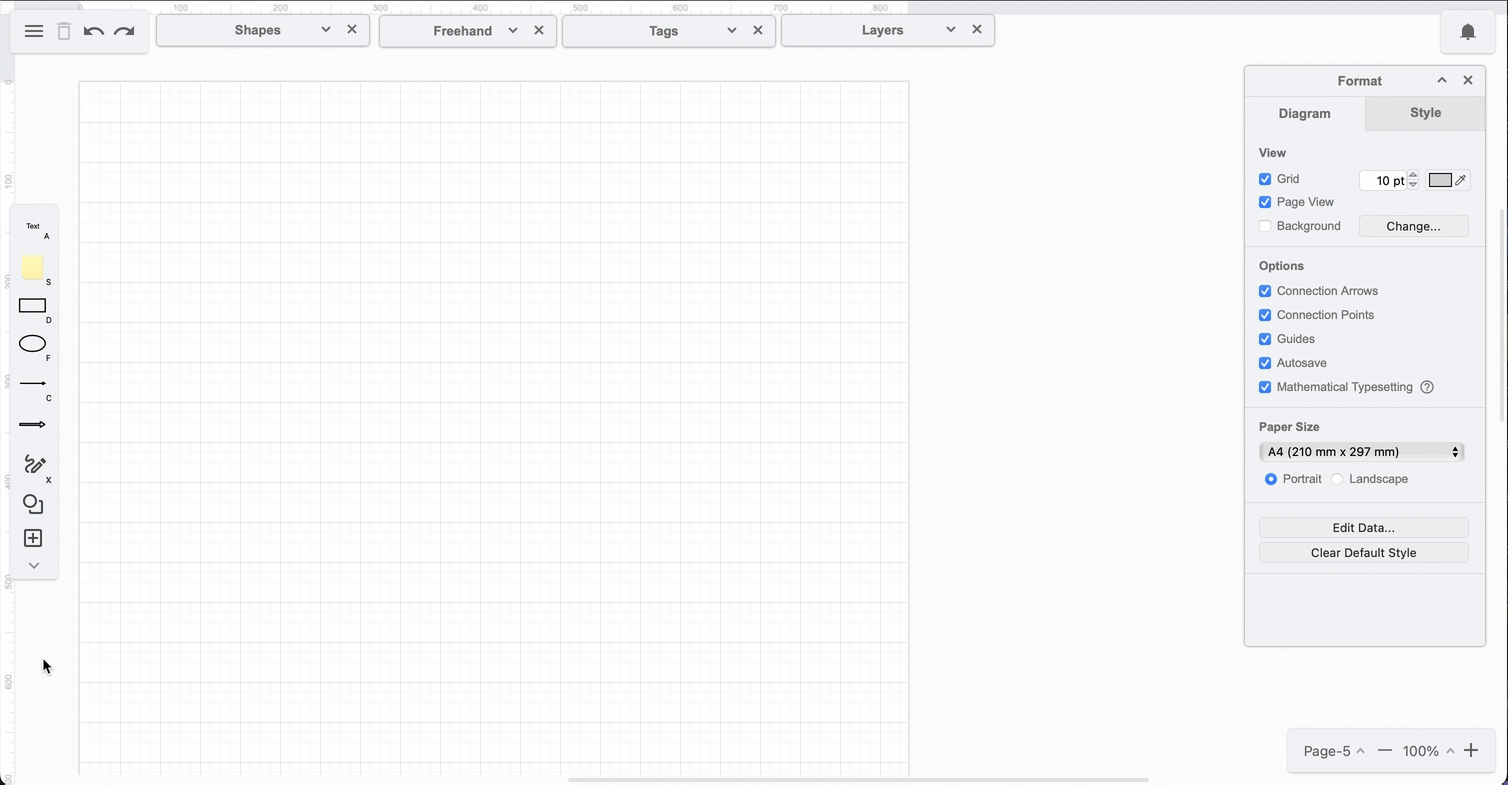
Task: Open the Shapes panel dropdown
Action: pos(324,30)
